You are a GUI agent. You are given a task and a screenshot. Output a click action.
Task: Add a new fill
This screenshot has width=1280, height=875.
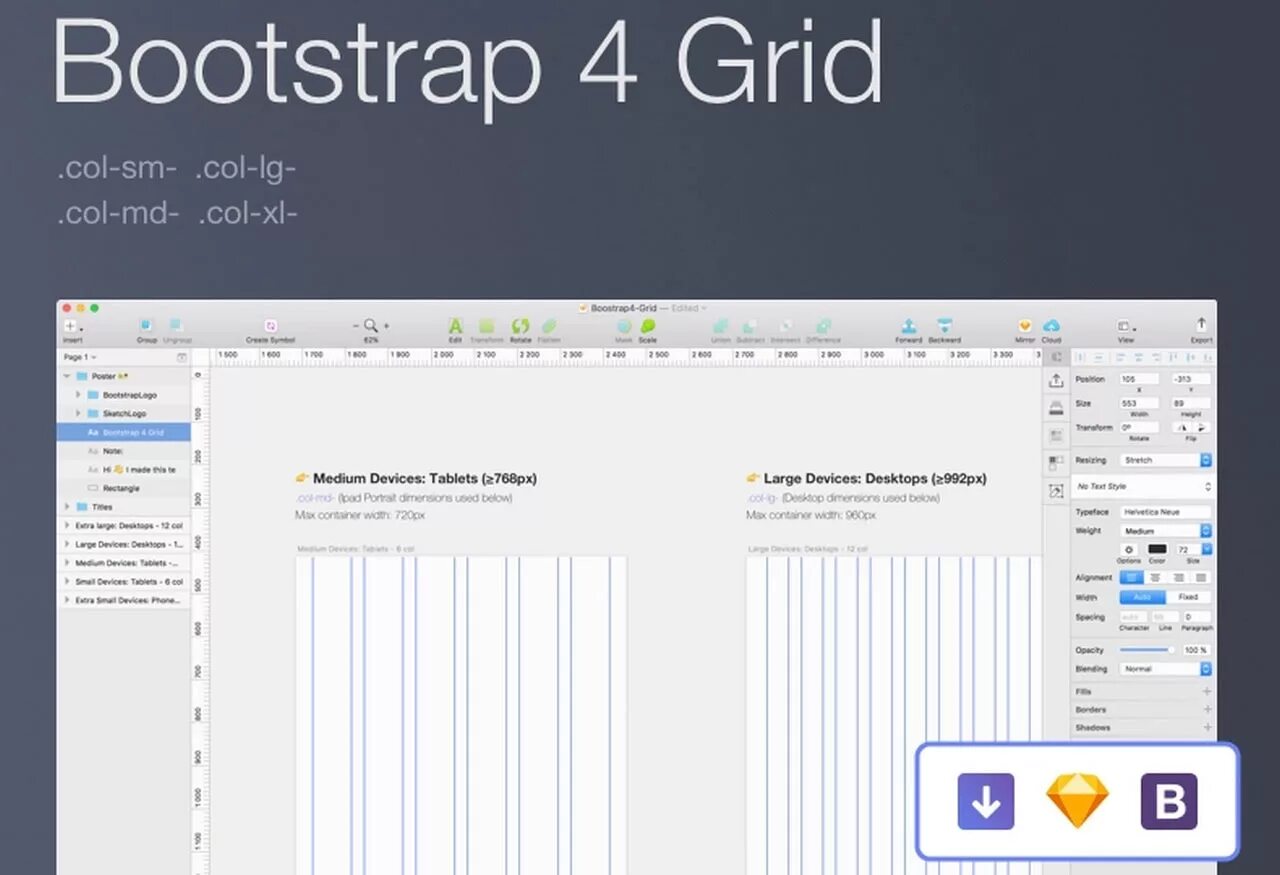1206,691
